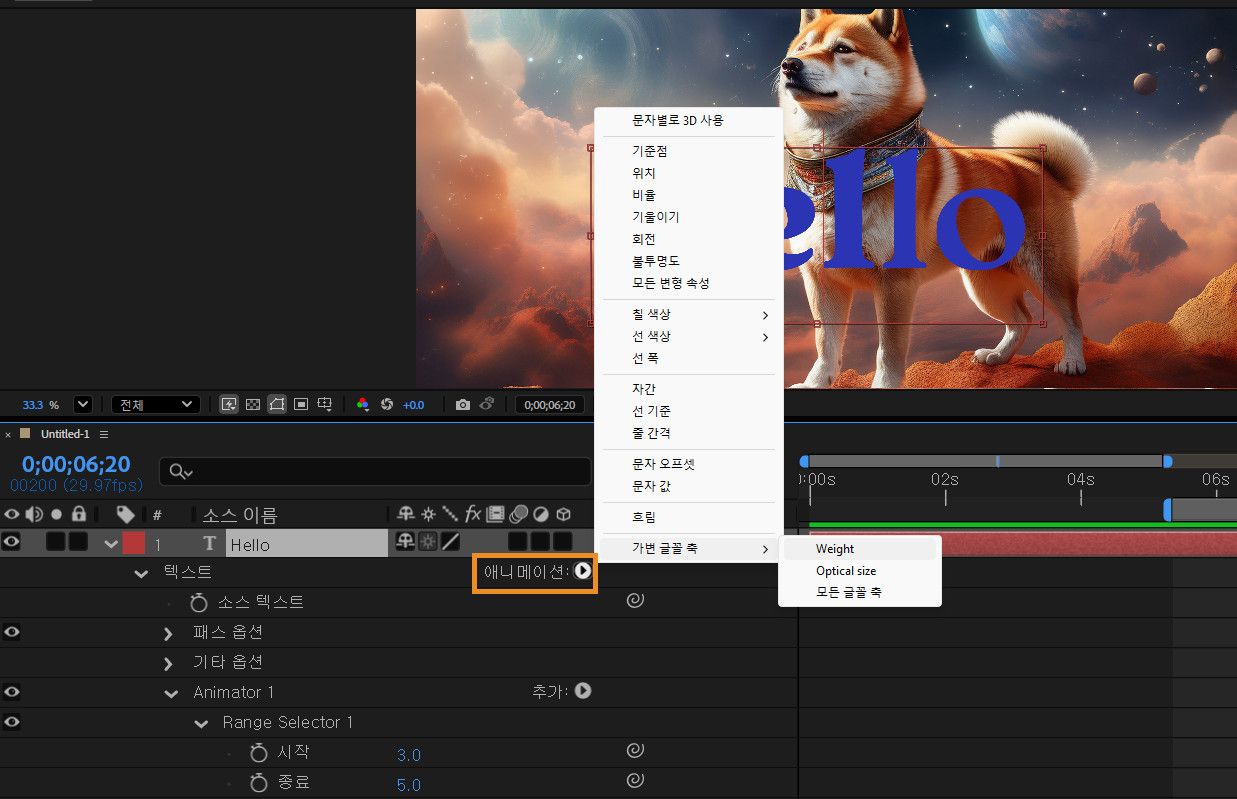Click the lock column header icon
The width and height of the screenshot is (1237, 799).
tap(78, 514)
